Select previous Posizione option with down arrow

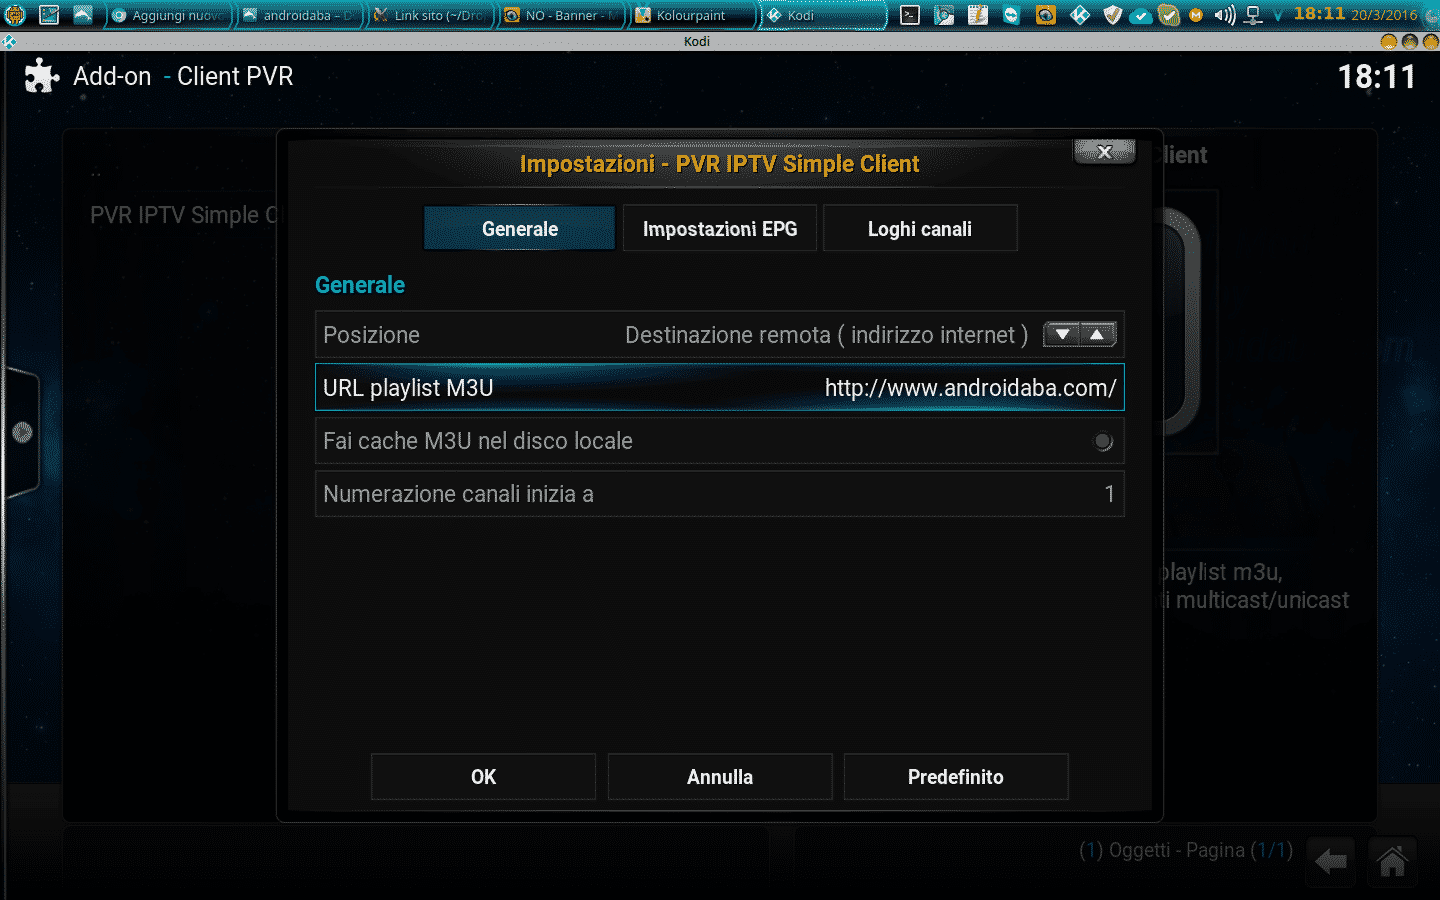click(1062, 335)
